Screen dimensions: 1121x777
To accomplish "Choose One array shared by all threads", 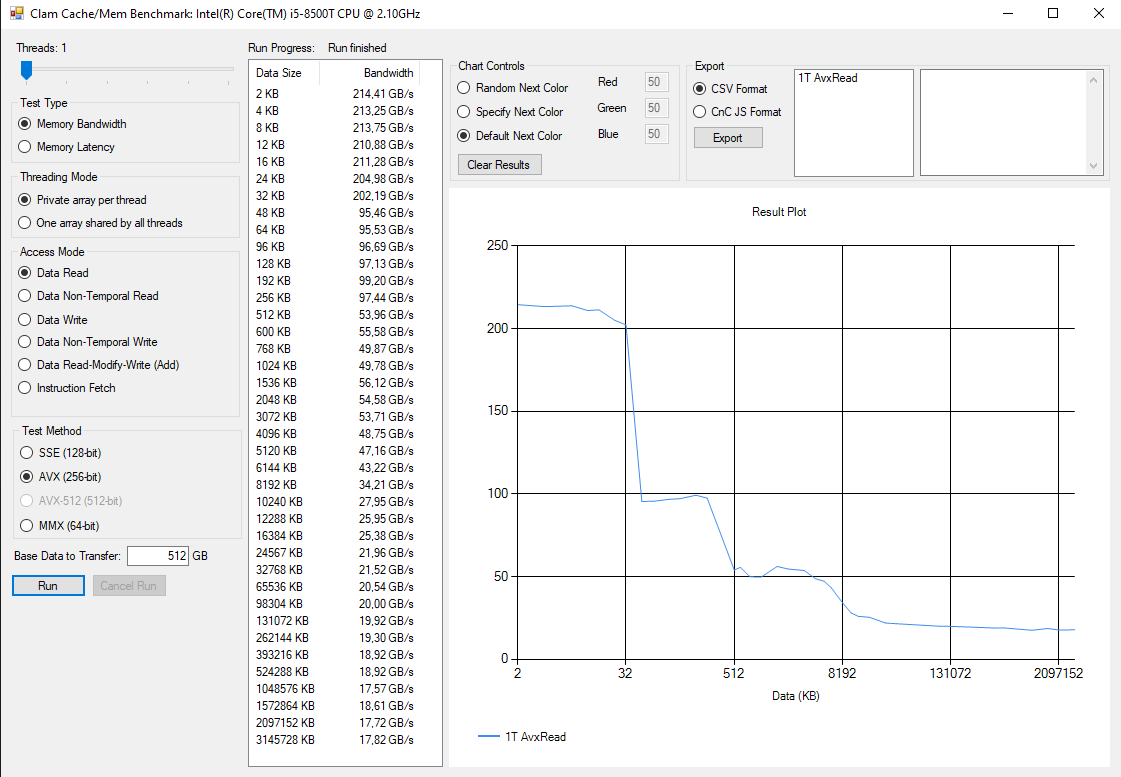I will coord(100,223).
